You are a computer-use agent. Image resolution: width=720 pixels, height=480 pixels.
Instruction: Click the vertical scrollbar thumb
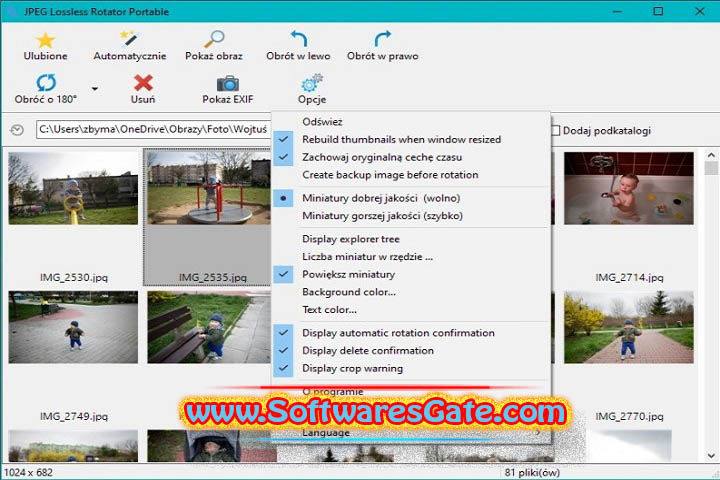pos(711,168)
